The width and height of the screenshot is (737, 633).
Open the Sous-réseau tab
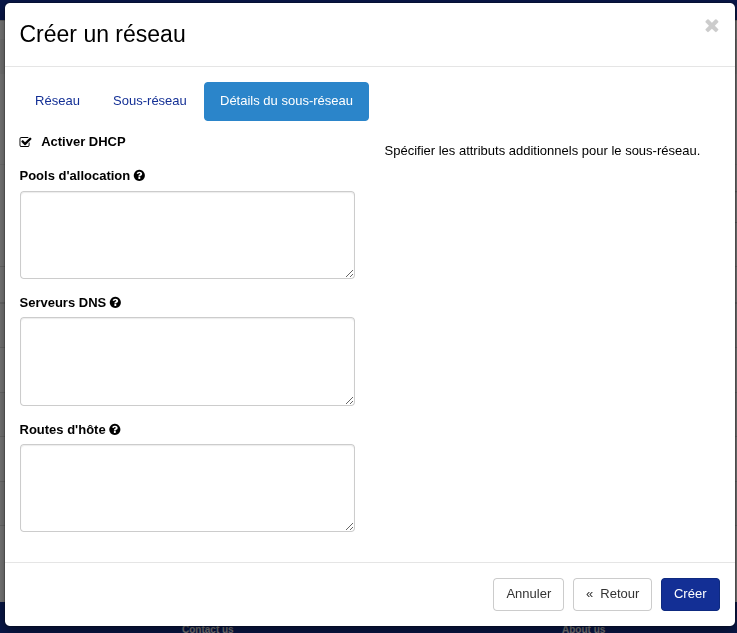tap(150, 101)
